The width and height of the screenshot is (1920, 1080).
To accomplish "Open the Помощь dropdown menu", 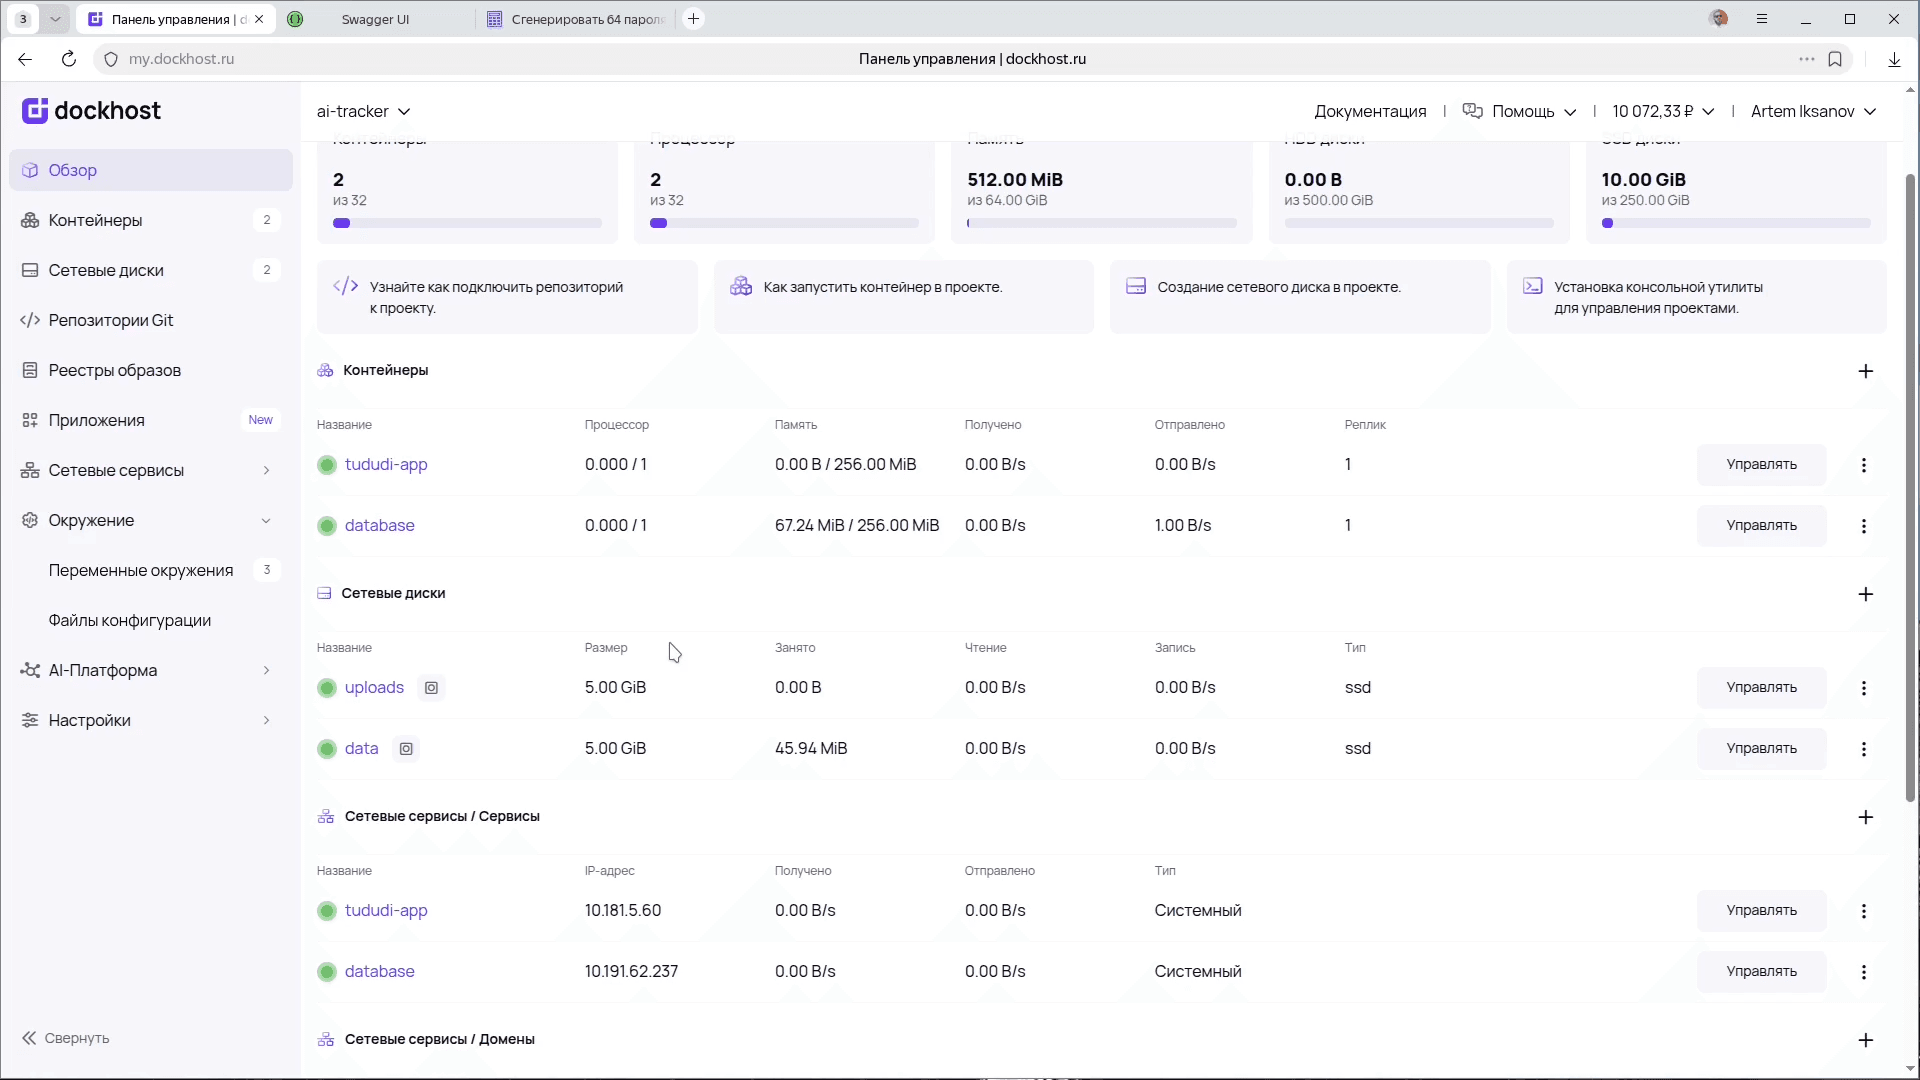I will (x=1519, y=112).
